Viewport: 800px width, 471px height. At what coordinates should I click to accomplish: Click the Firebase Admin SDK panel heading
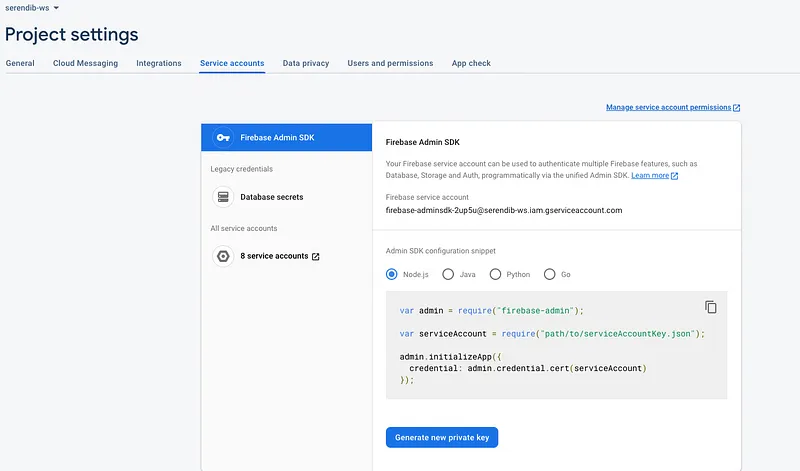pyautogui.click(x=422, y=142)
